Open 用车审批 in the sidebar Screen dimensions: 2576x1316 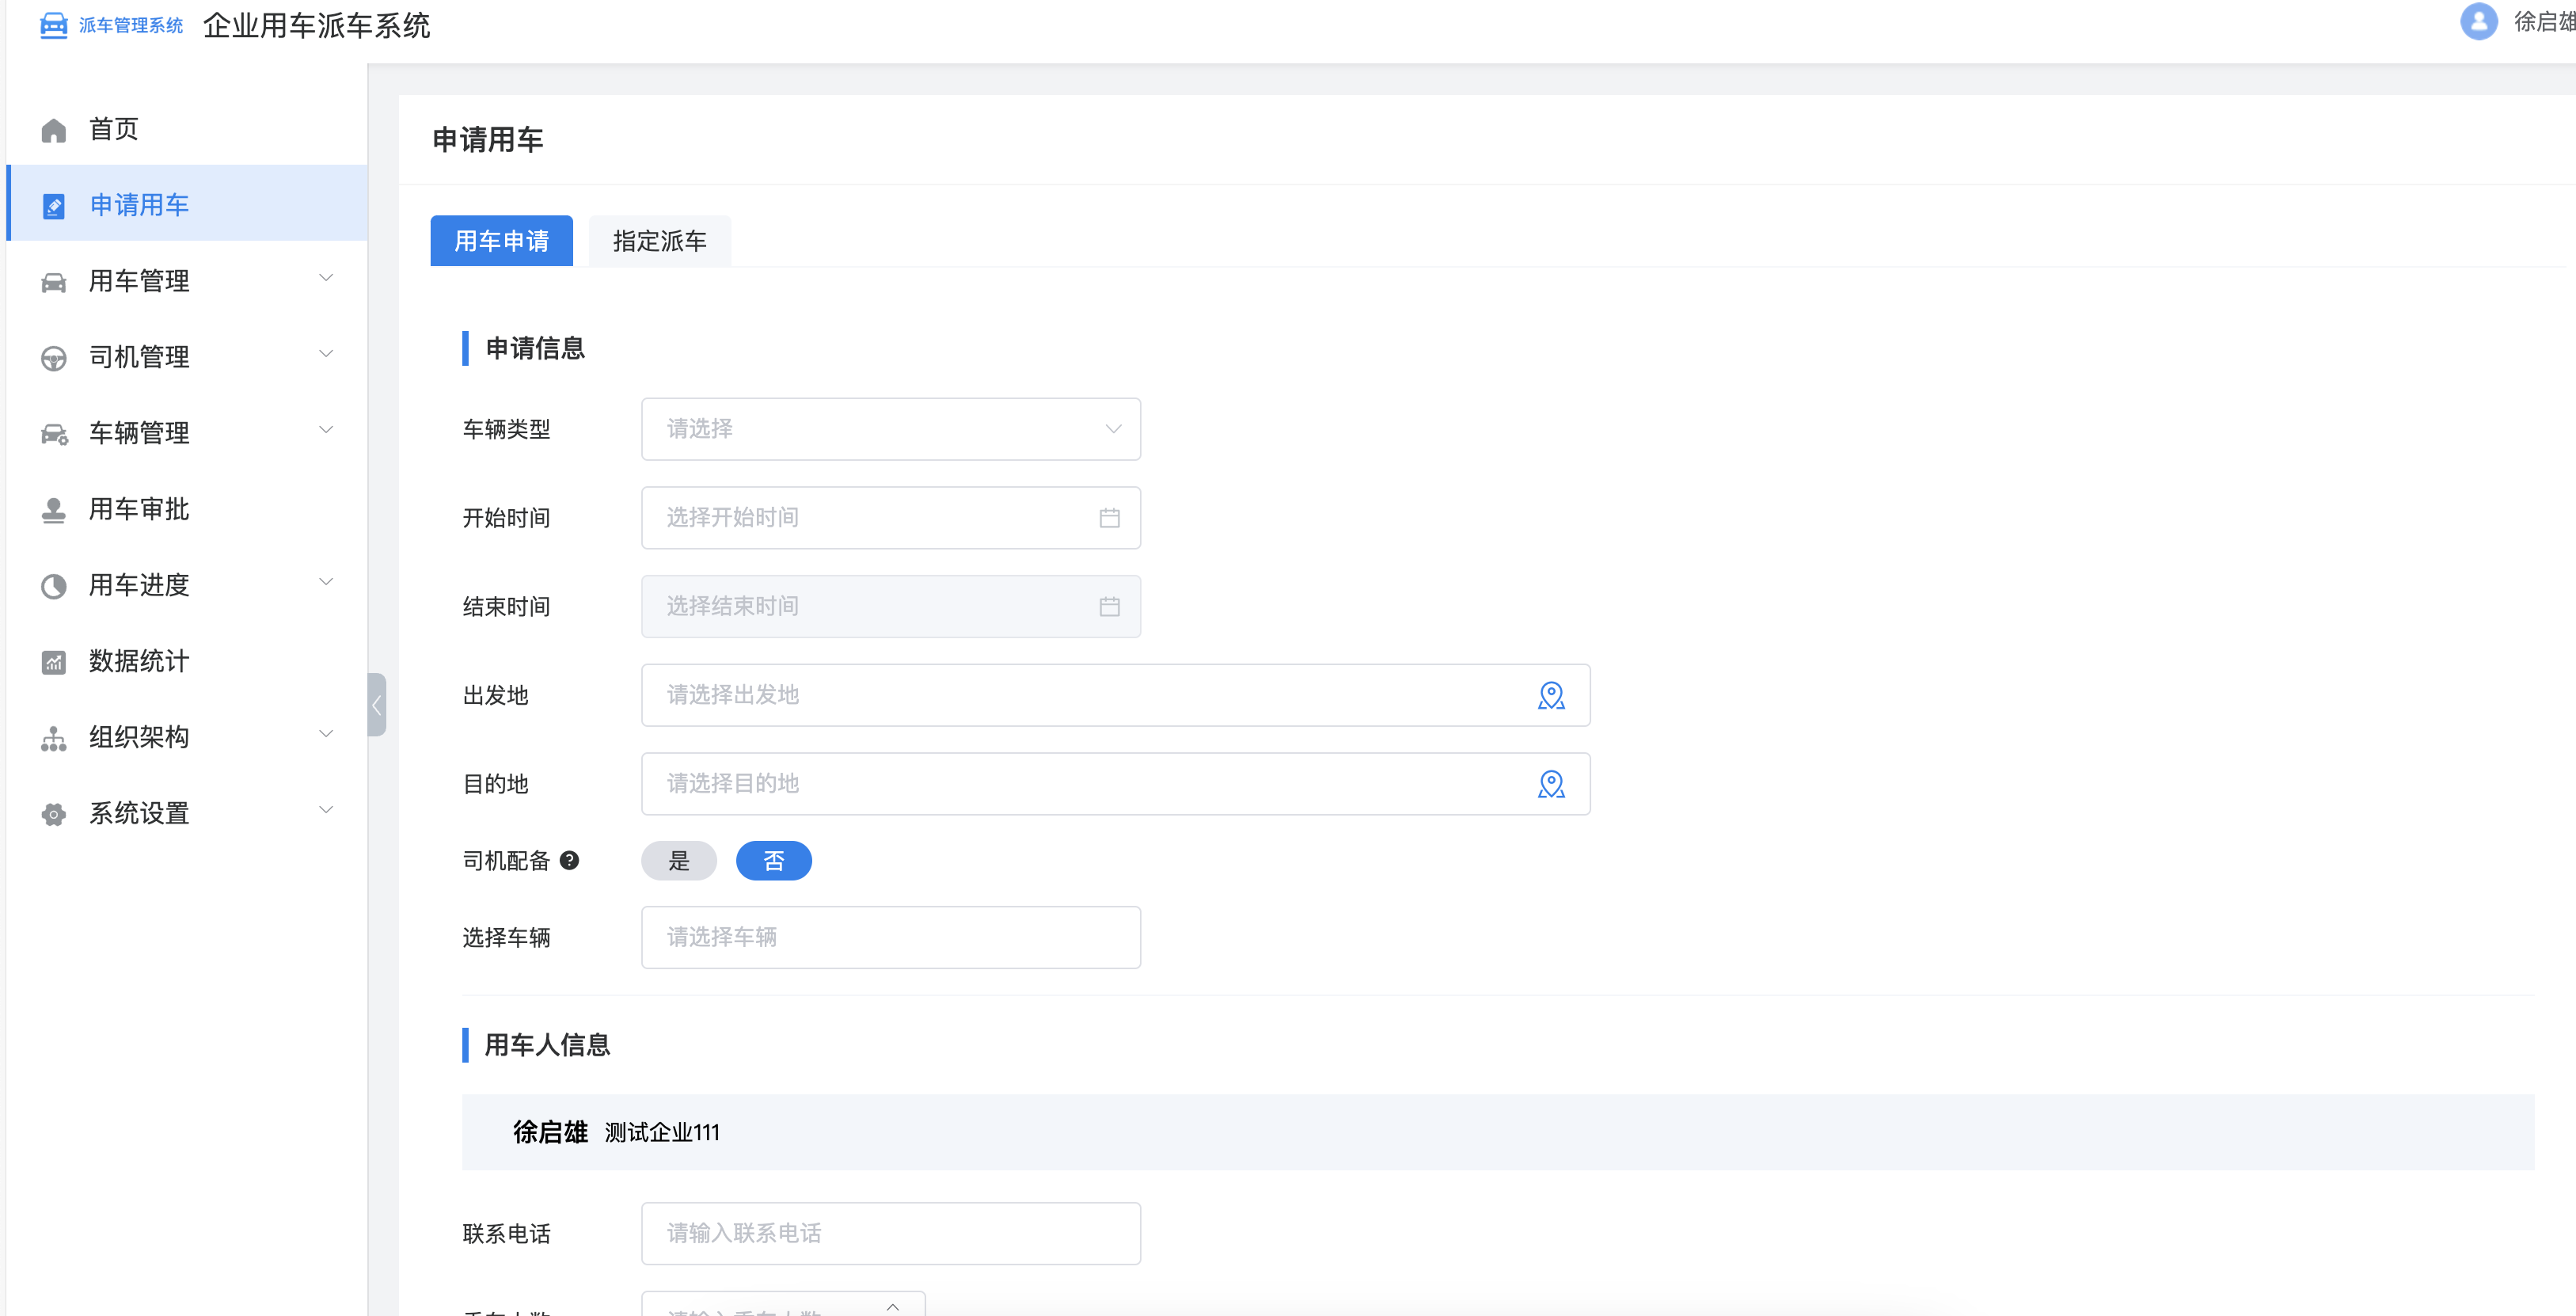tap(187, 509)
